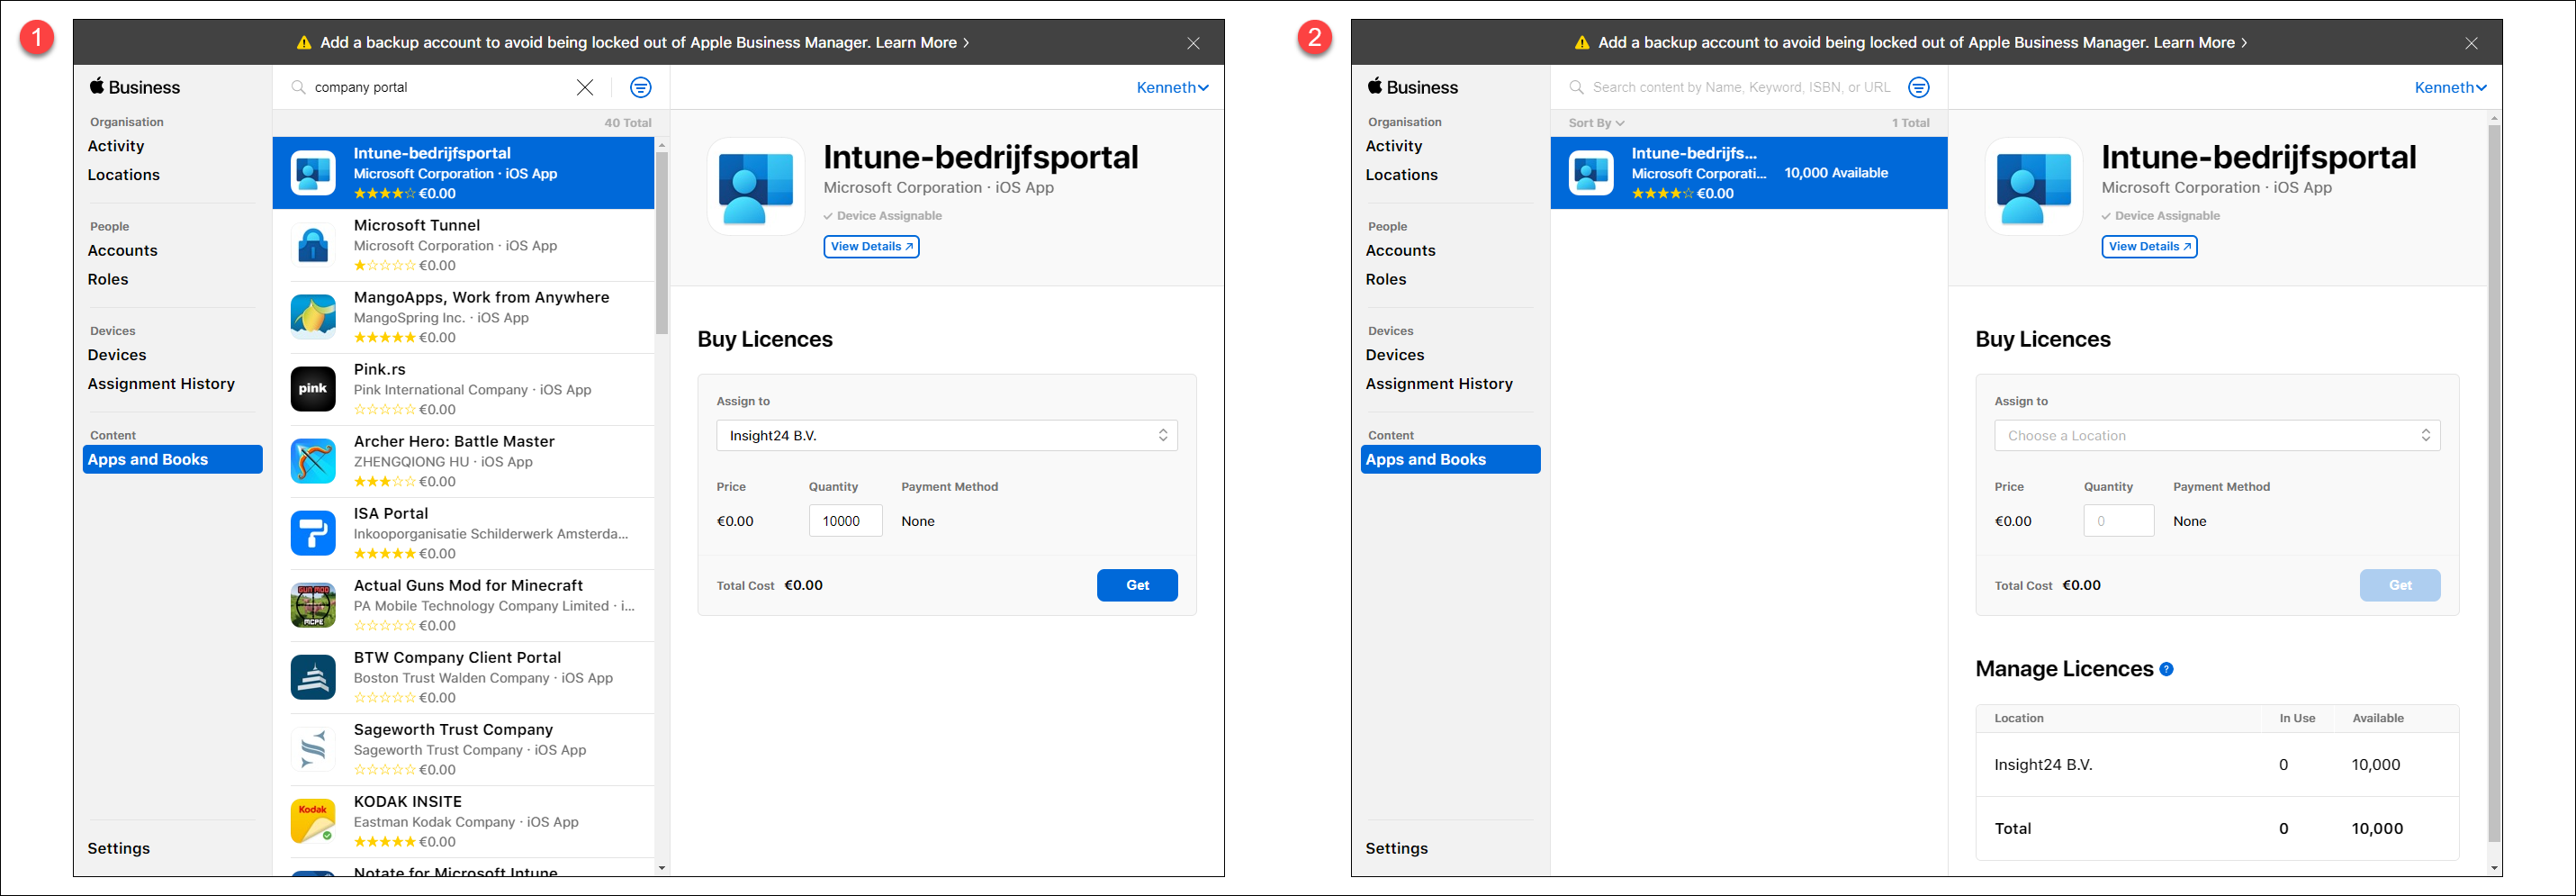Viewport: 2576px width, 896px height.
Task: Click the Quantity field showing 10000
Action: click(x=846, y=521)
